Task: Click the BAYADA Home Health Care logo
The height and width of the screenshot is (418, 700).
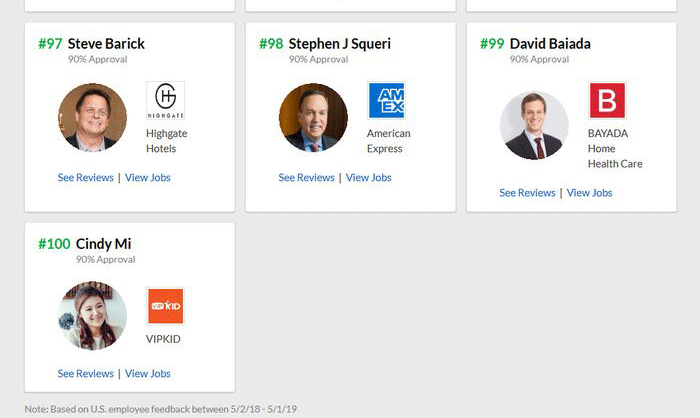Action: coord(607,101)
